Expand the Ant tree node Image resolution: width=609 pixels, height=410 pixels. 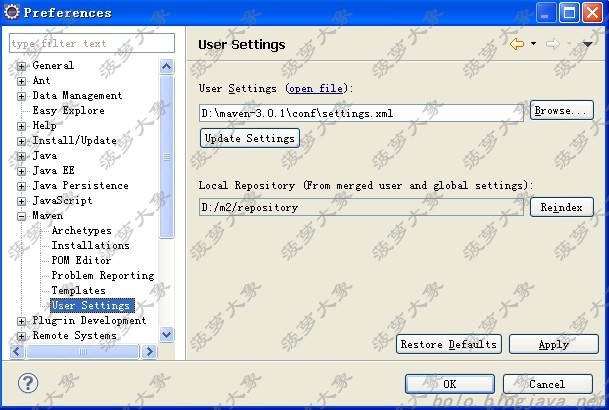21,81
